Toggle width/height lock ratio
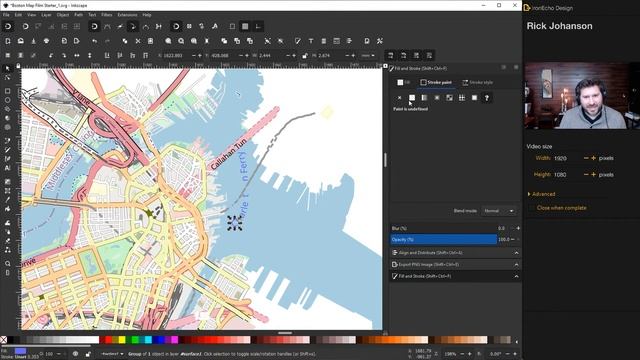The image size is (640, 360). (x=304, y=56)
